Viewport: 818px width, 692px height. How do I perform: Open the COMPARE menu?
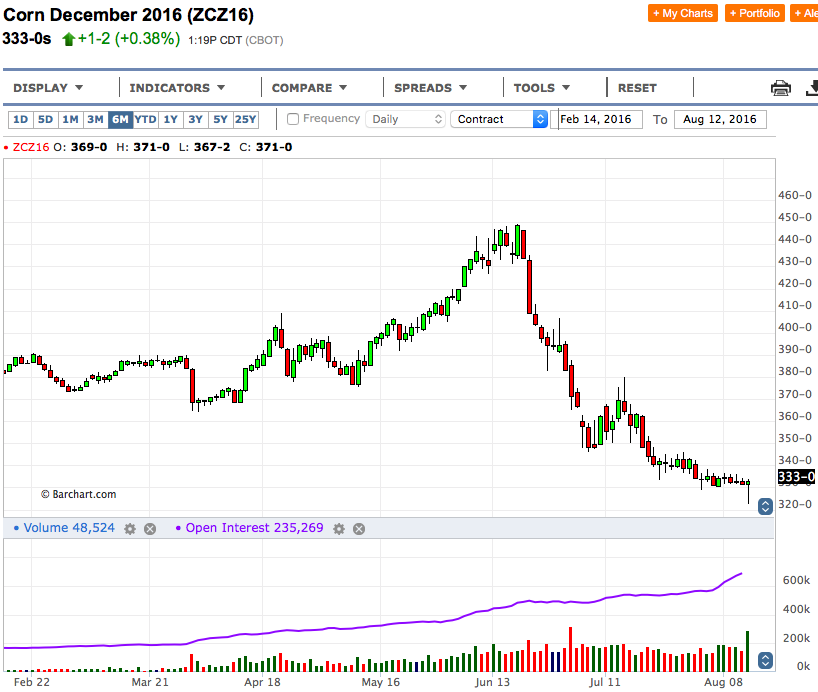(x=309, y=88)
